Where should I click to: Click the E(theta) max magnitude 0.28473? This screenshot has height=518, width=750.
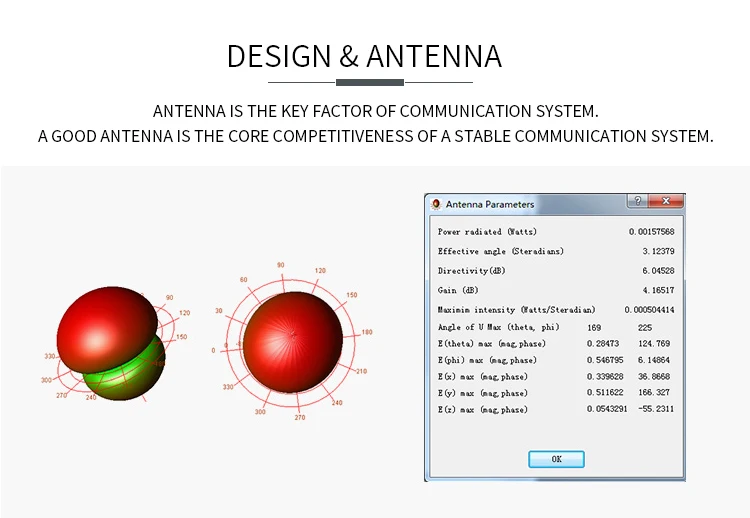pyautogui.click(x=602, y=343)
